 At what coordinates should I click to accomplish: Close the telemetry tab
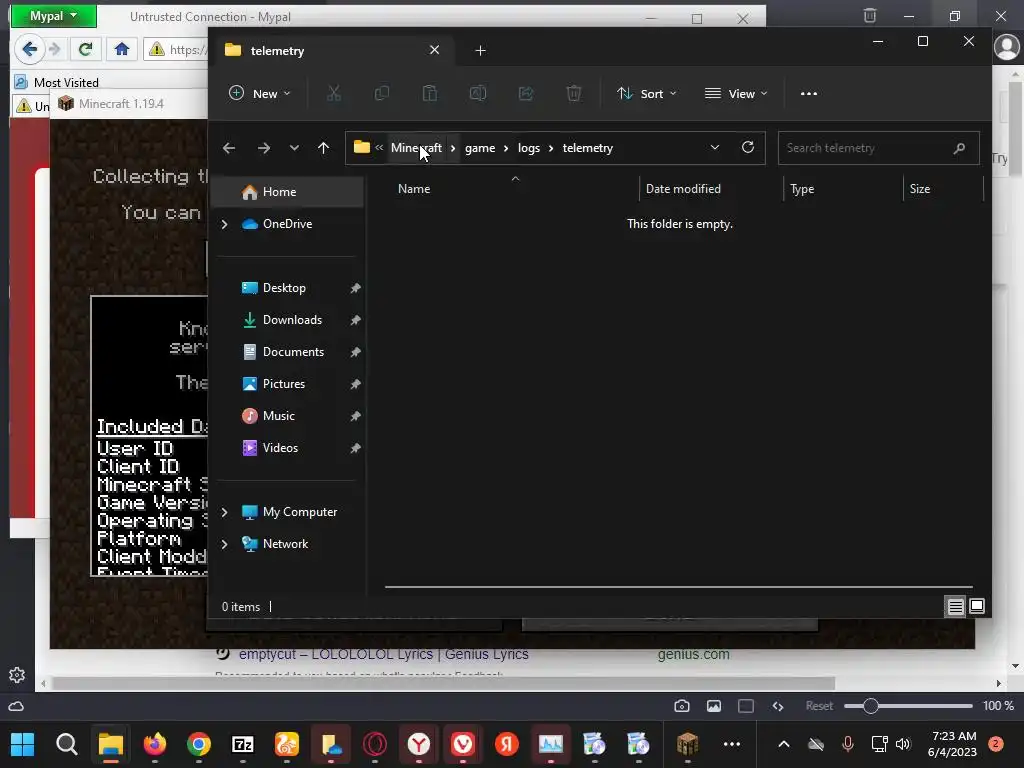point(434,50)
